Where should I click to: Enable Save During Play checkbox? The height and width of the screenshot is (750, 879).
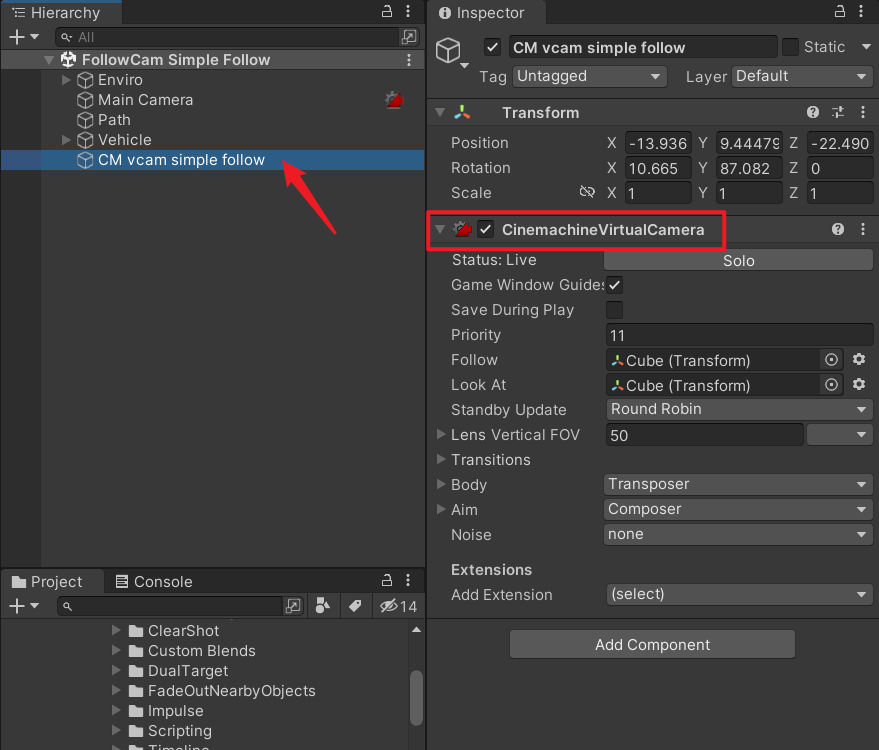pos(614,310)
